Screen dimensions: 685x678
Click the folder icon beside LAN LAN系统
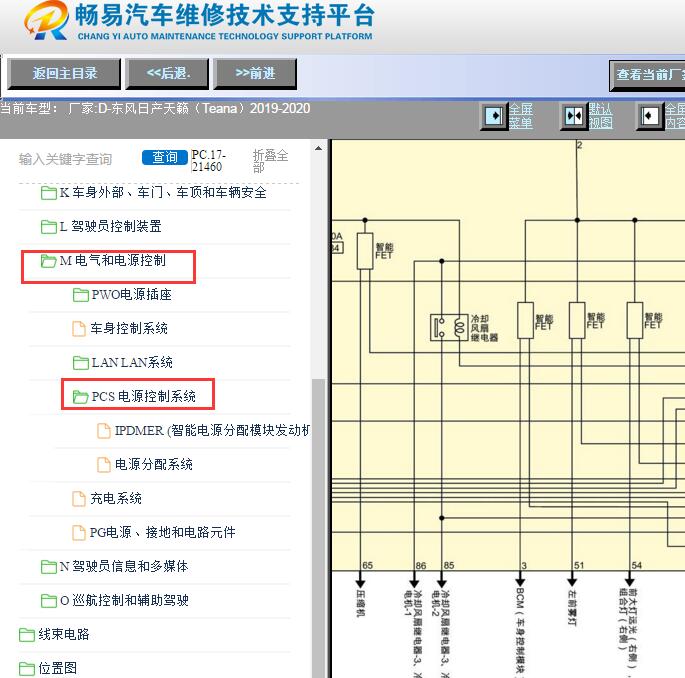coord(81,363)
